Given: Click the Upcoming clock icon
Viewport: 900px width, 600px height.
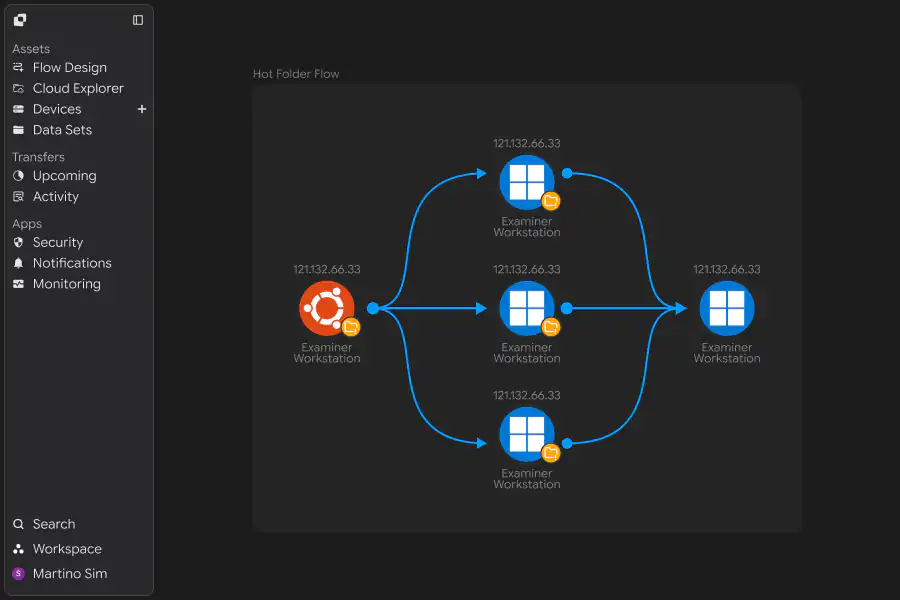Looking at the screenshot, I should coord(18,176).
